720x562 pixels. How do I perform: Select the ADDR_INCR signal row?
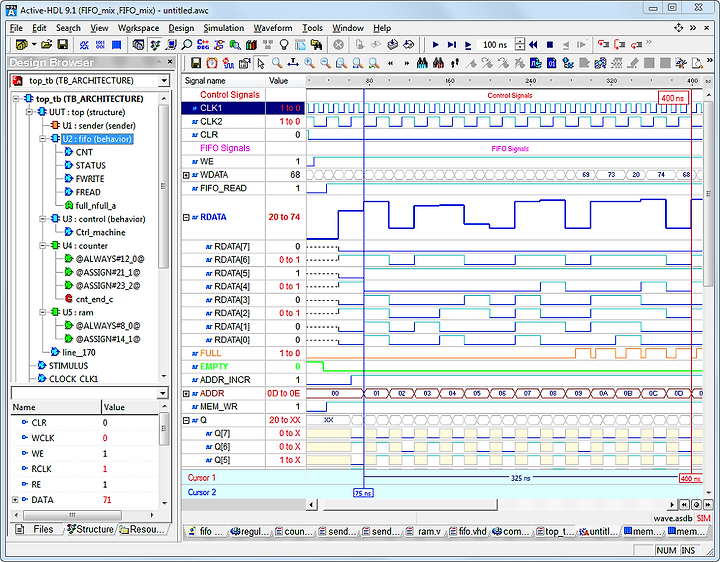(x=244, y=380)
